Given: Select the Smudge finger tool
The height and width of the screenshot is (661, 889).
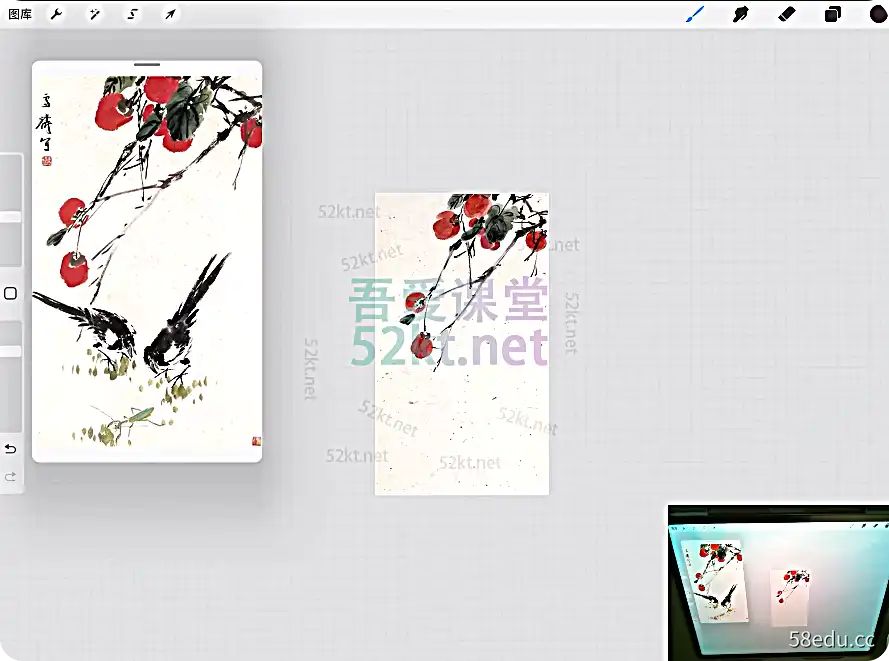Looking at the screenshot, I should 740,14.
